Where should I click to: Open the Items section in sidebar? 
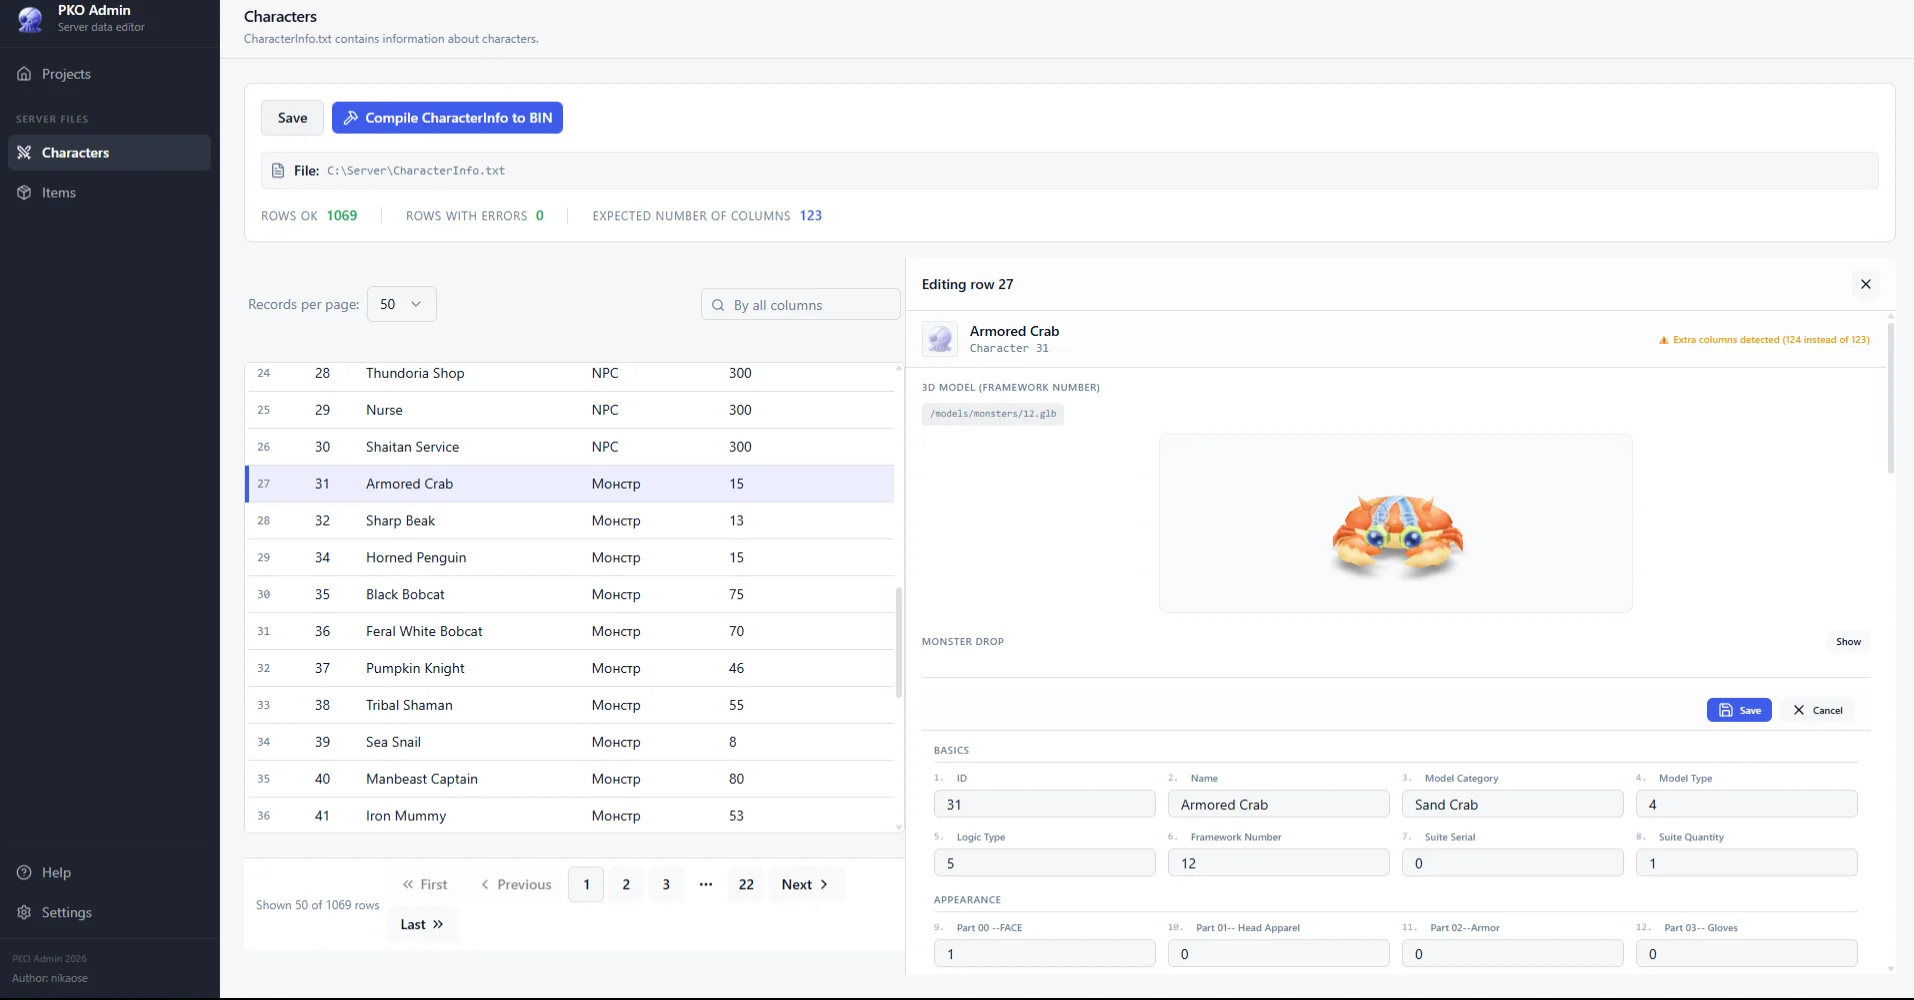(x=58, y=193)
